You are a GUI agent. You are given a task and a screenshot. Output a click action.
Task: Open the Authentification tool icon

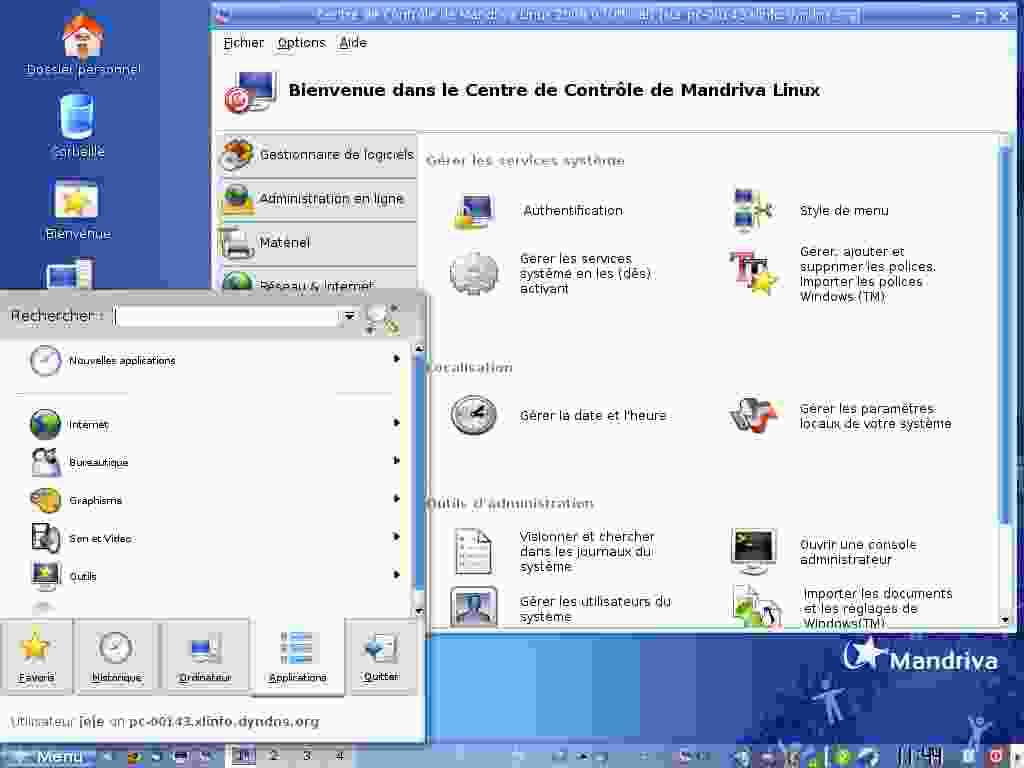(x=474, y=210)
